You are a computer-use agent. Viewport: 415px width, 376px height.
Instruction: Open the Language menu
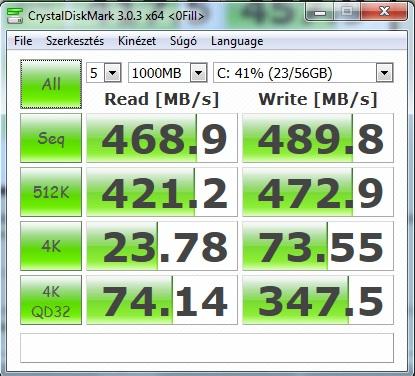(x=237, y=41)
